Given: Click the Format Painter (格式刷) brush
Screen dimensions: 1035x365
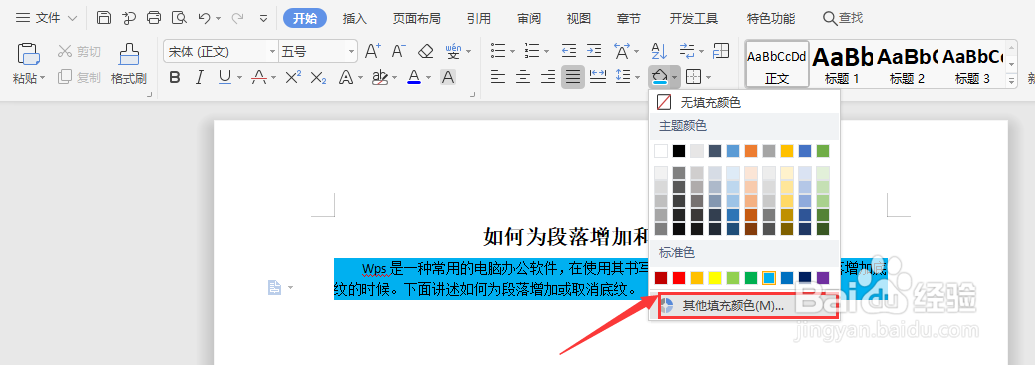Looking at the screenshot, I should (x=129, y=55).
